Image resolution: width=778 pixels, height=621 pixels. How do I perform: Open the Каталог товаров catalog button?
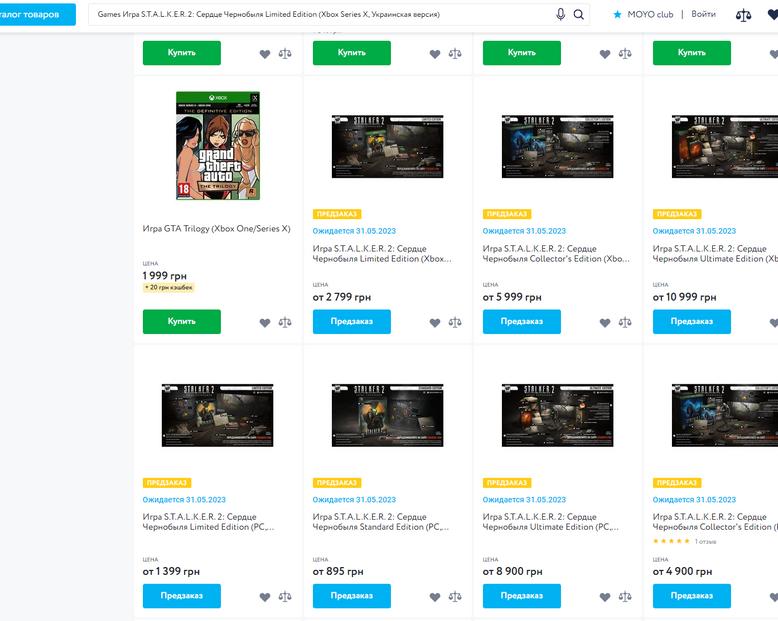tap(38, 14)
